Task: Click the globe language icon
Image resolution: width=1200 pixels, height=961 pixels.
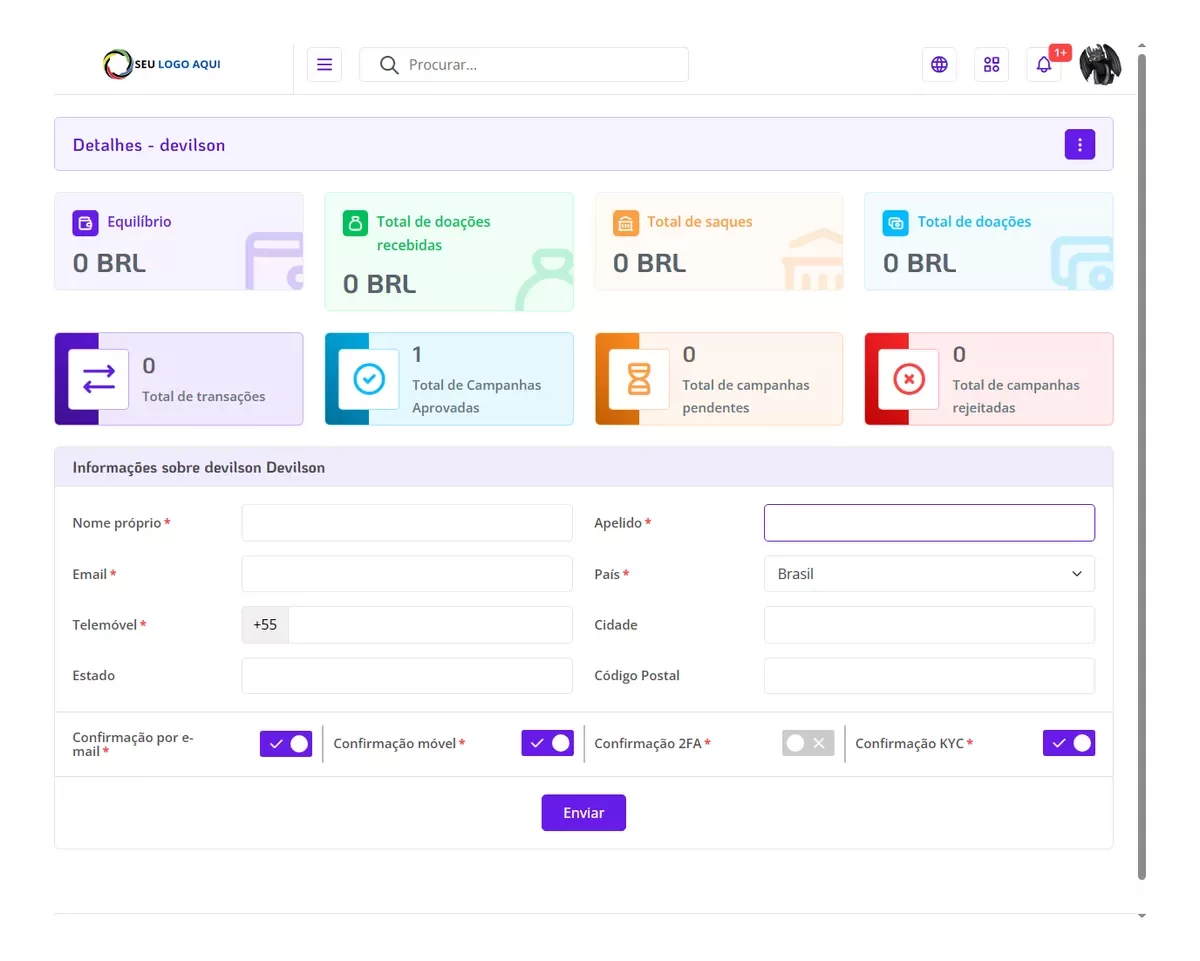Action: click(x=939, y=65)
